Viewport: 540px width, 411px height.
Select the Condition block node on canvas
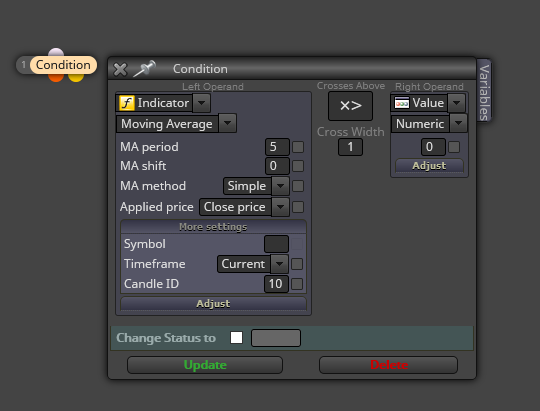(x=63, y=65)
